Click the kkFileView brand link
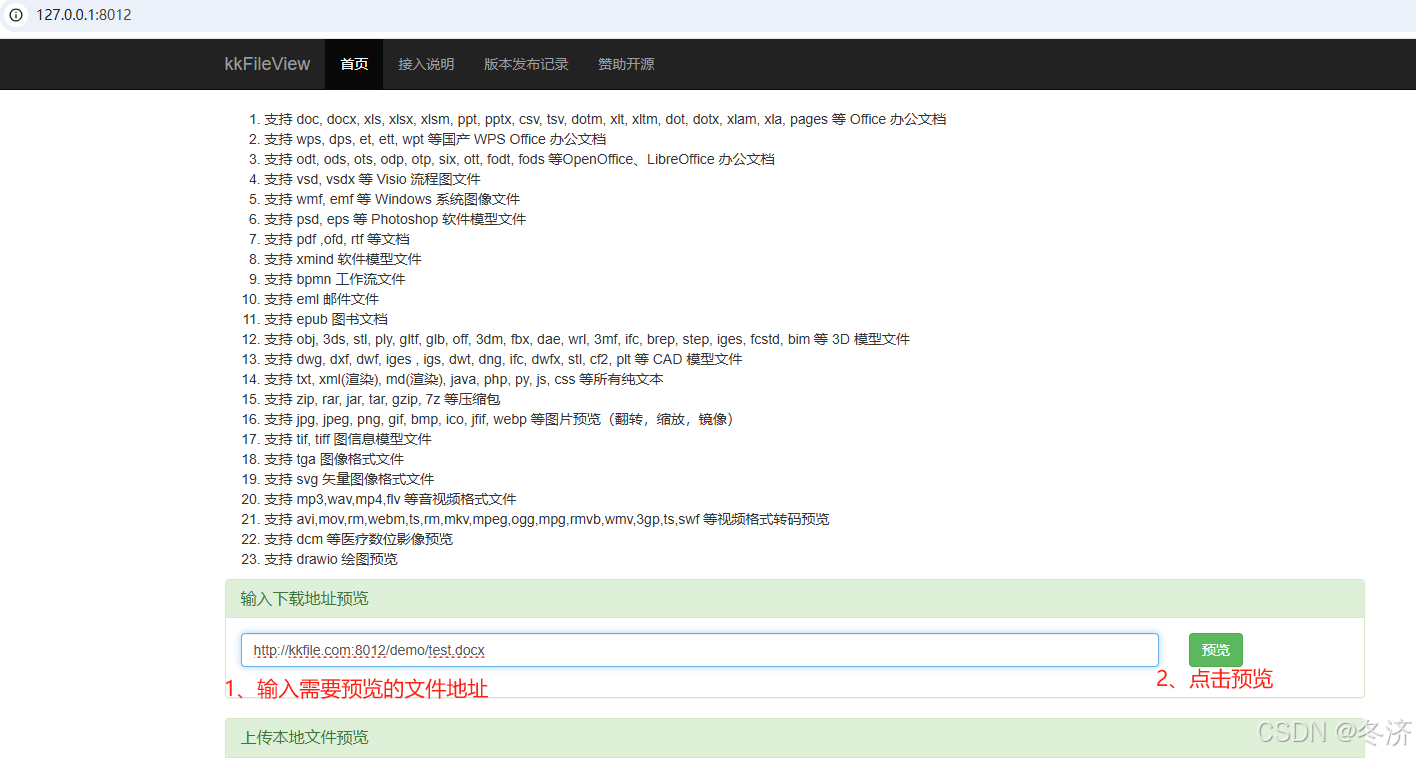This screenshot has width=1416, height=758. point(267,64)
